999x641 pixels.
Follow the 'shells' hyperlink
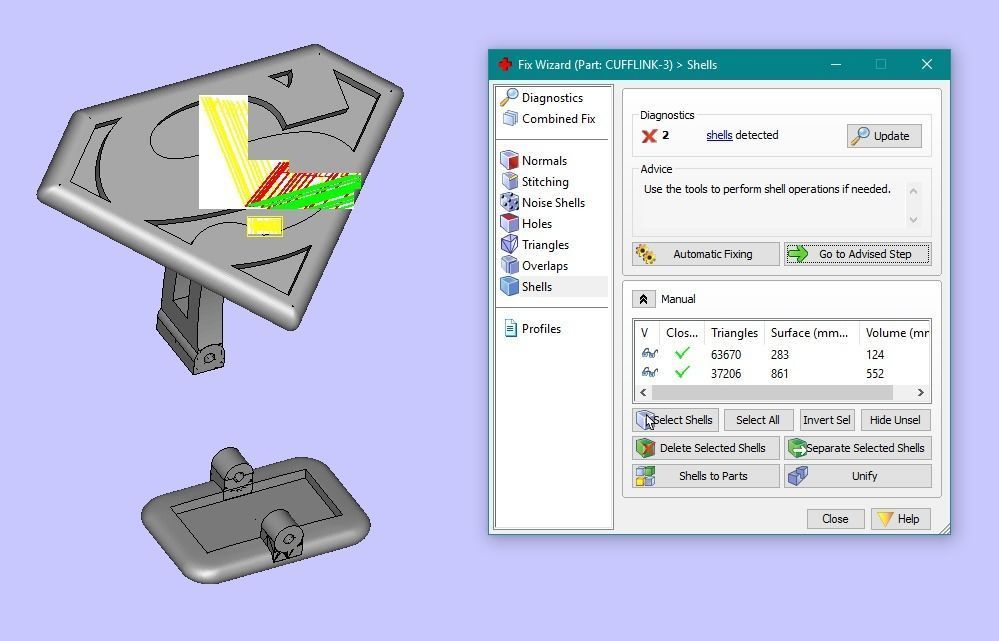[x=719, y=135]
